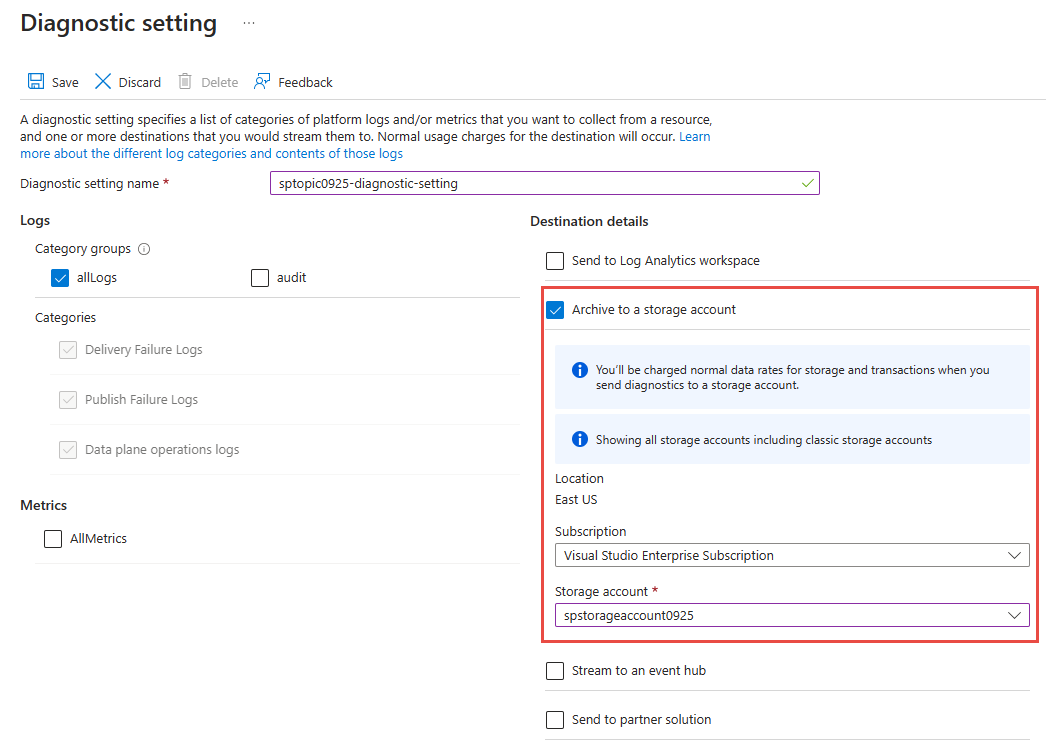Viewport: 1046px width, 747px height.
Task: Click the info icon on the classic storage accounts notice
Action: 578,440
